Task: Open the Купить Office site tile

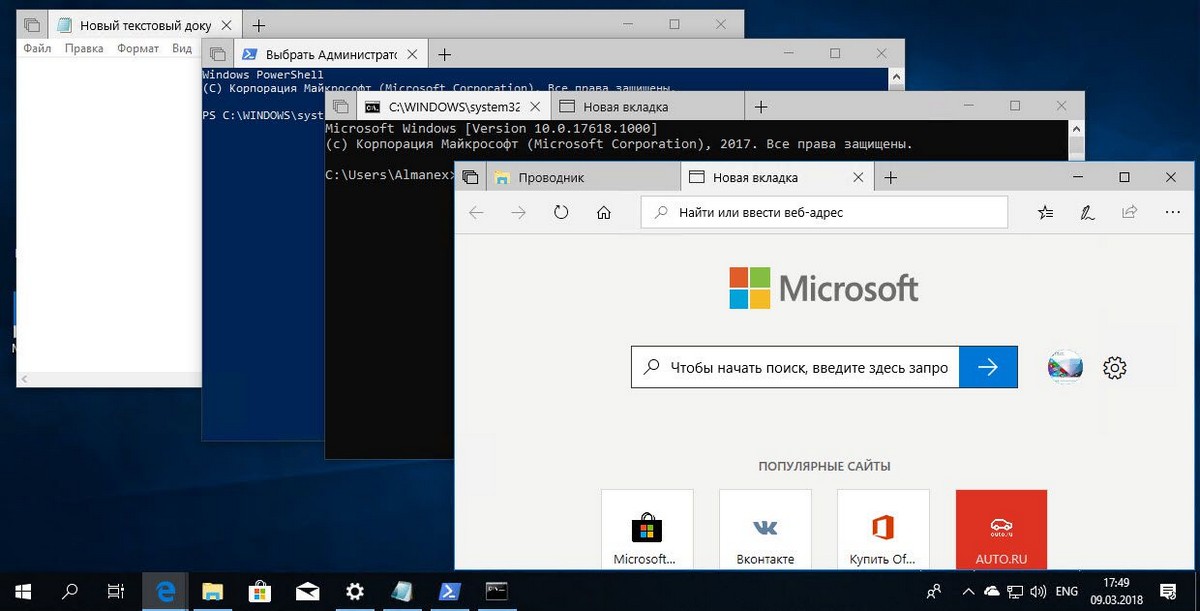Action: [883, 529]
